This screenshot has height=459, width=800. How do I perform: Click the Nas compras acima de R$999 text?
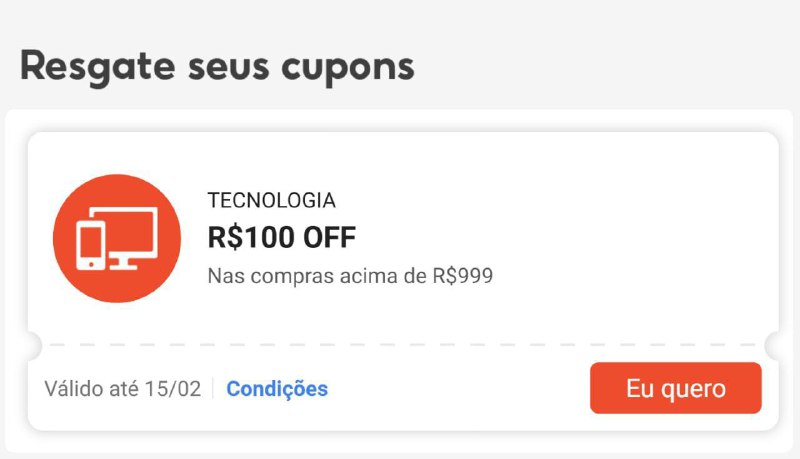(x=350, y=275)
